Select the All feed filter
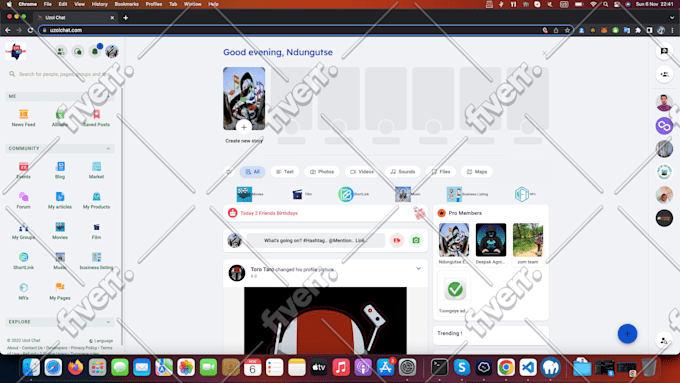This screenshot has height=383, width=680. coord(252,172)
